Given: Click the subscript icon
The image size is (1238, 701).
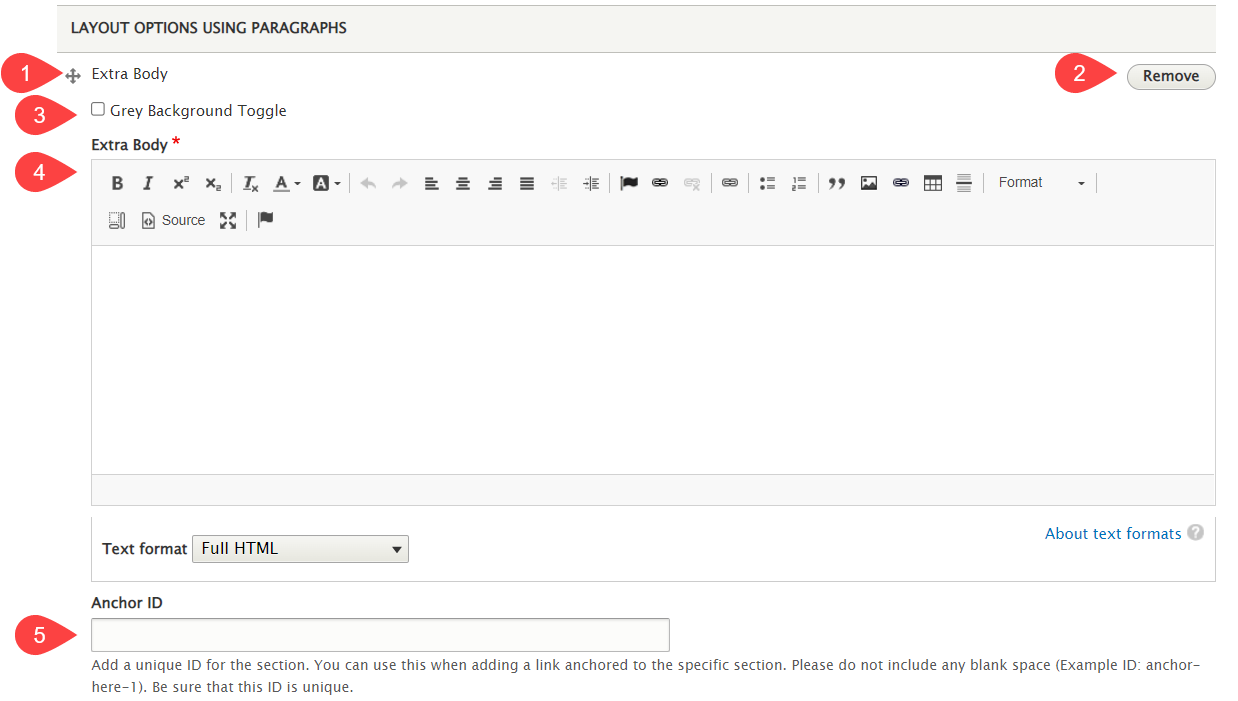Looking at the screenshot, I should click(x=212, y=183).
